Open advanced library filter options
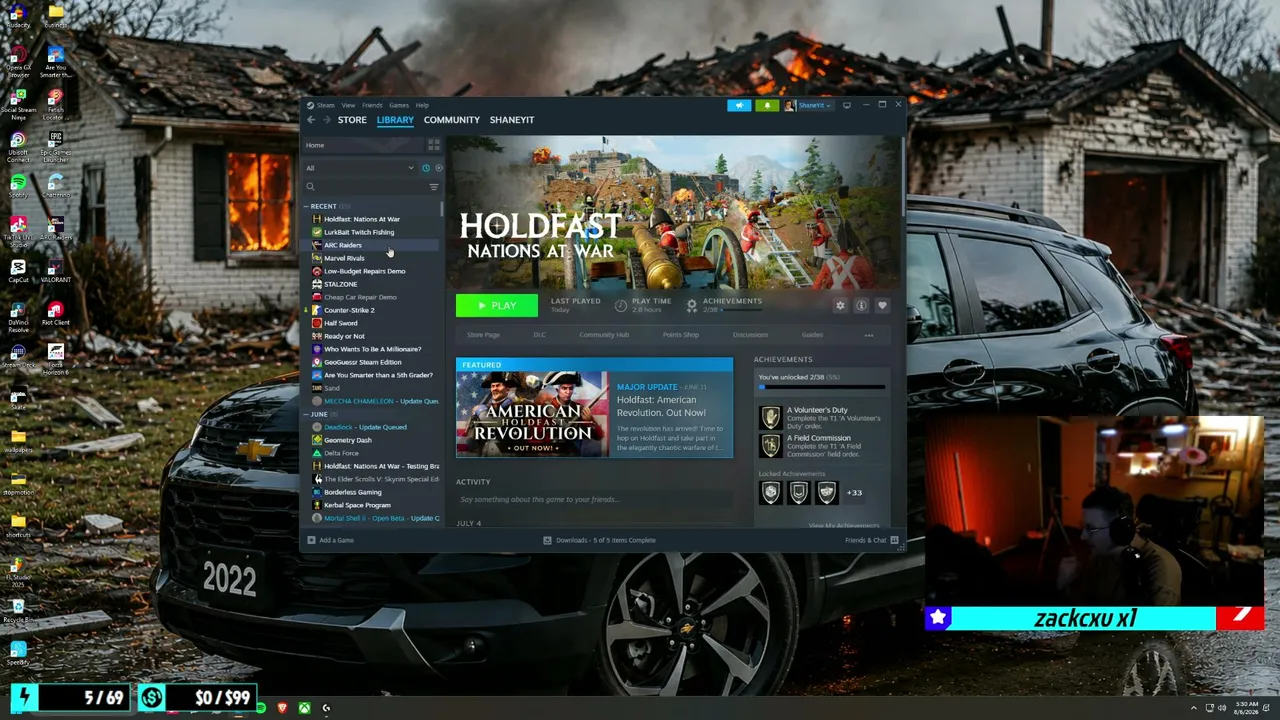1280x720 pixels. 434,187
